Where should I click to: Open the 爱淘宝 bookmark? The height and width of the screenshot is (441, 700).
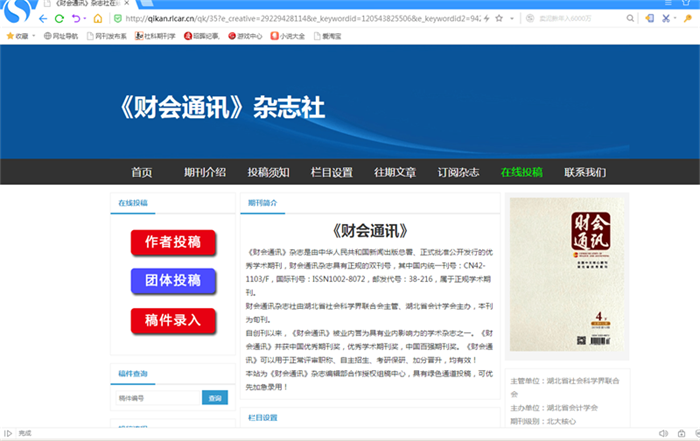[327, 36]
